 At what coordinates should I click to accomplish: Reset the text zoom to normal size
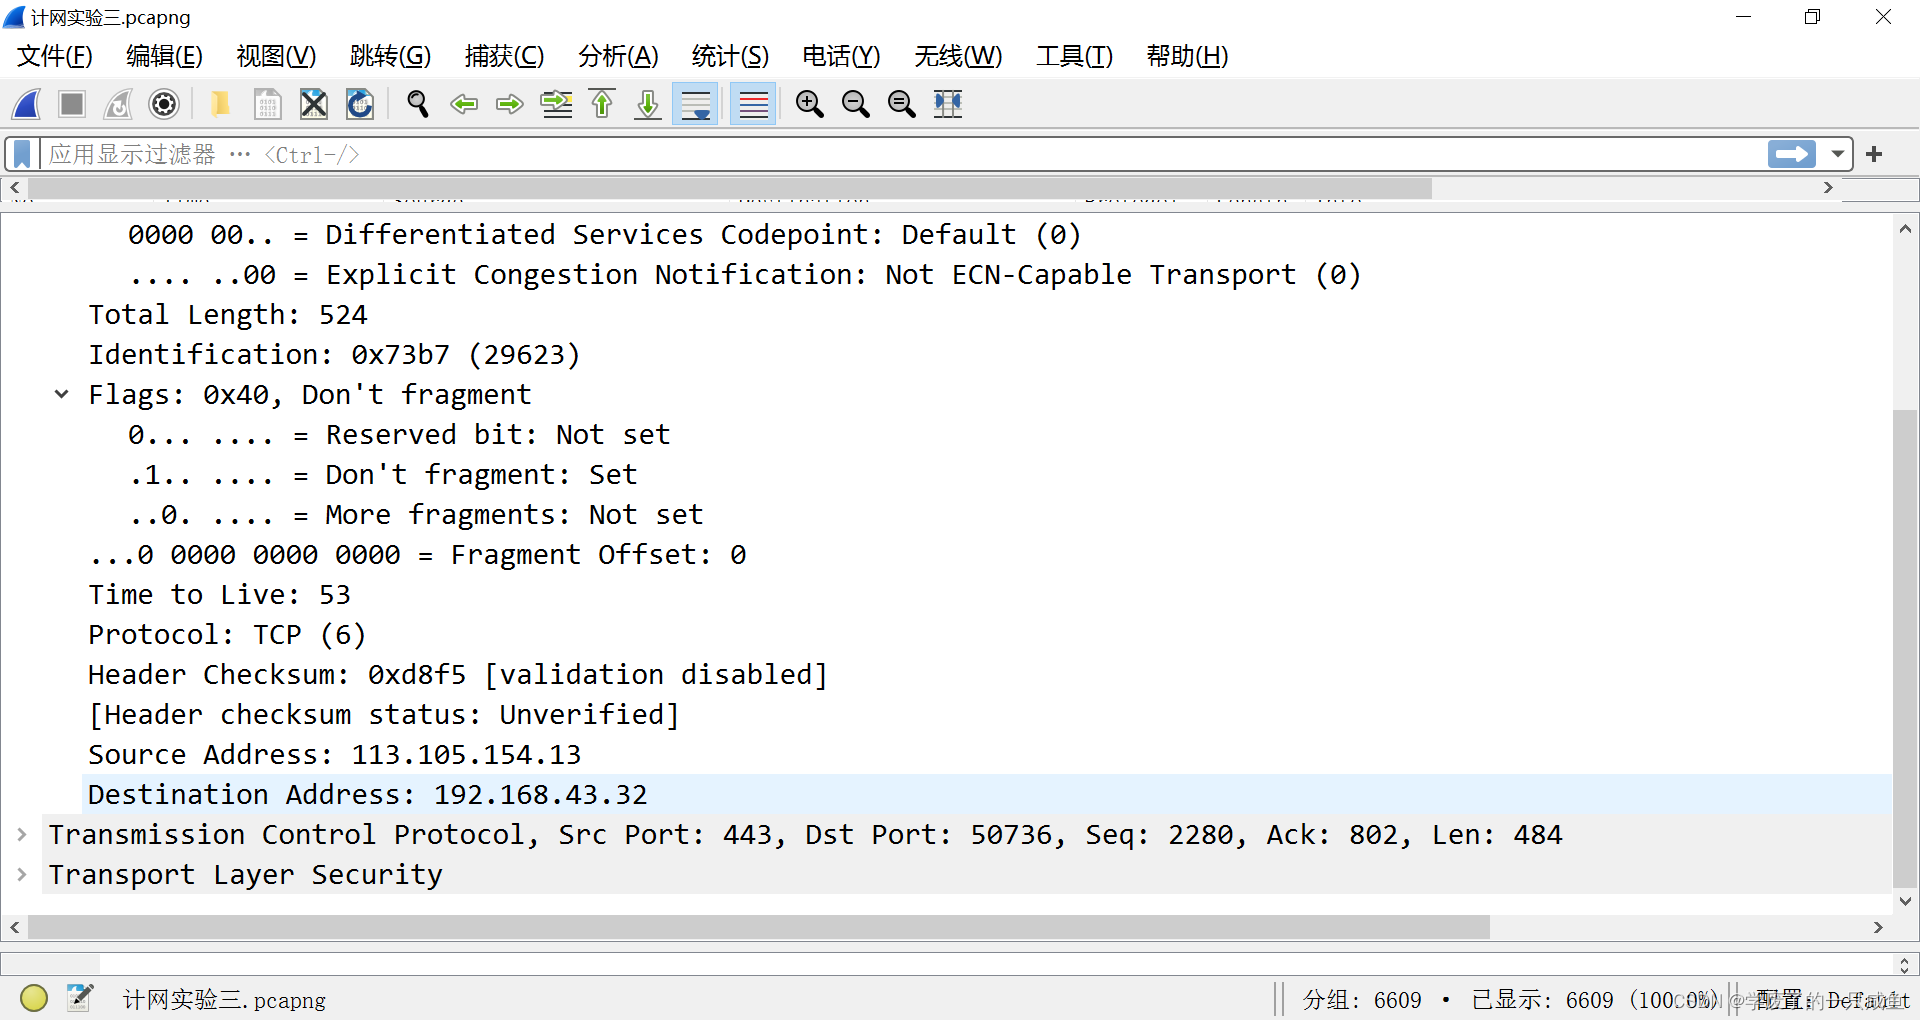(902, 104)
